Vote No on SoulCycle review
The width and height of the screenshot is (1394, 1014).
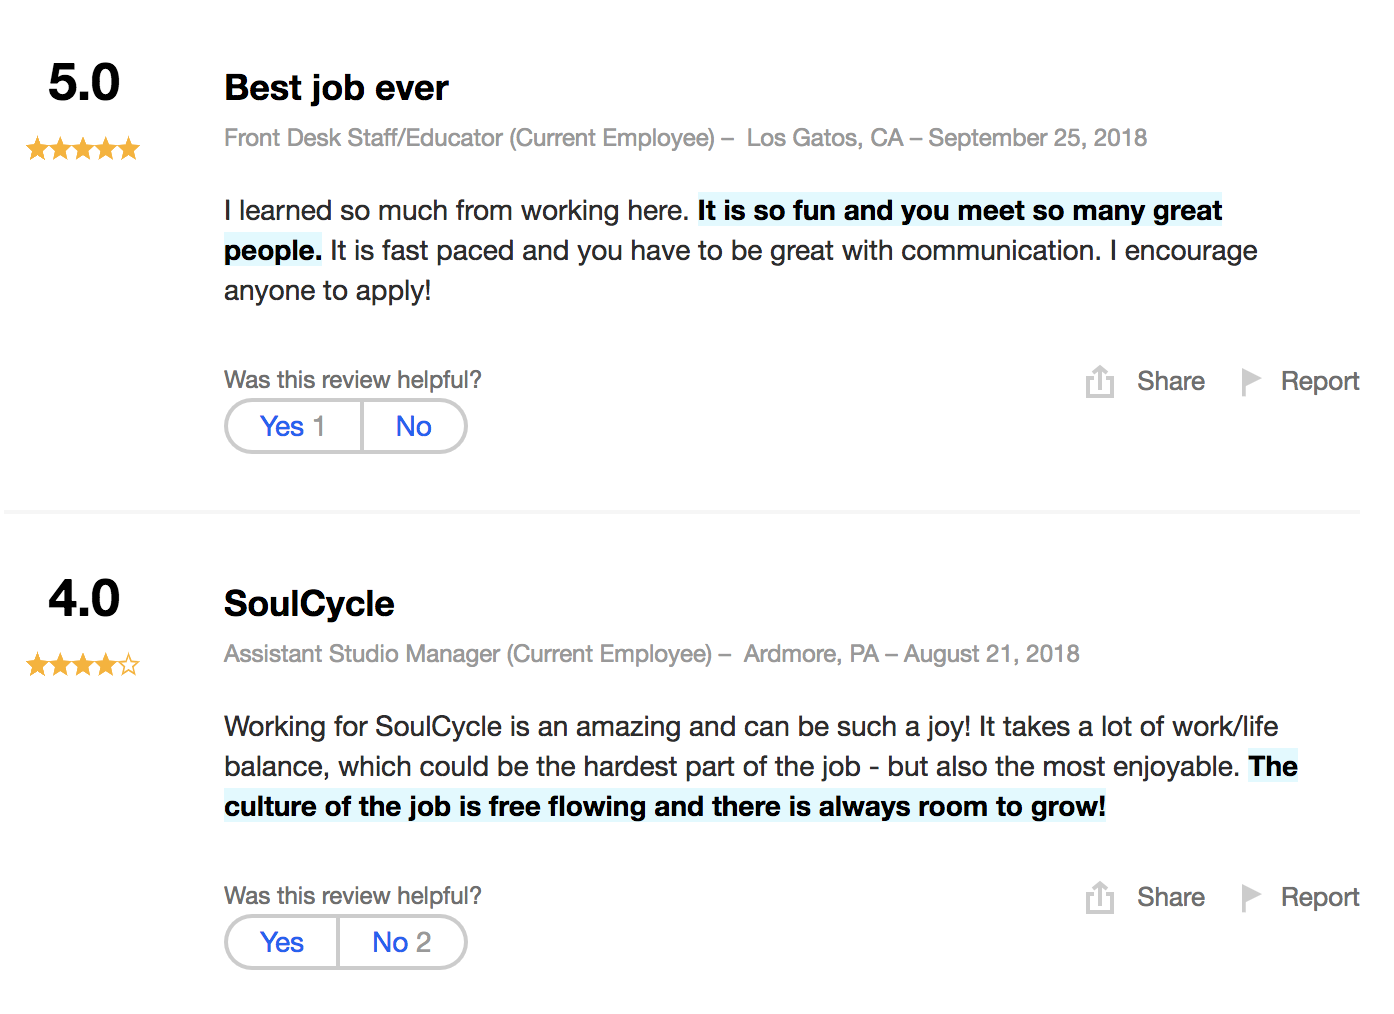click(401, 942)
